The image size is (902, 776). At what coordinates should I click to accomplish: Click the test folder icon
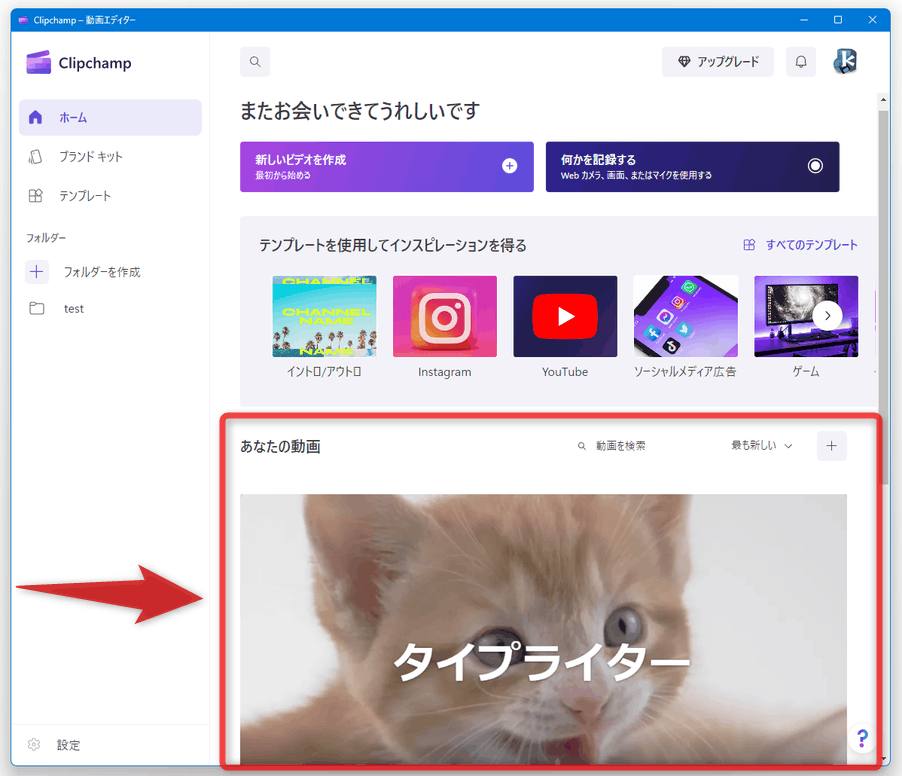point(37,308)
